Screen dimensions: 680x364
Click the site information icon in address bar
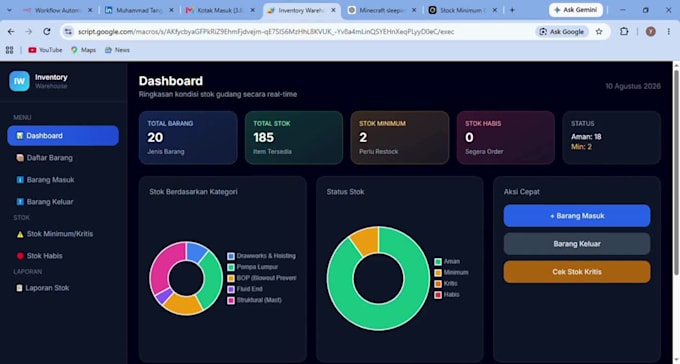pyautogui.click(x=68, y=31)
